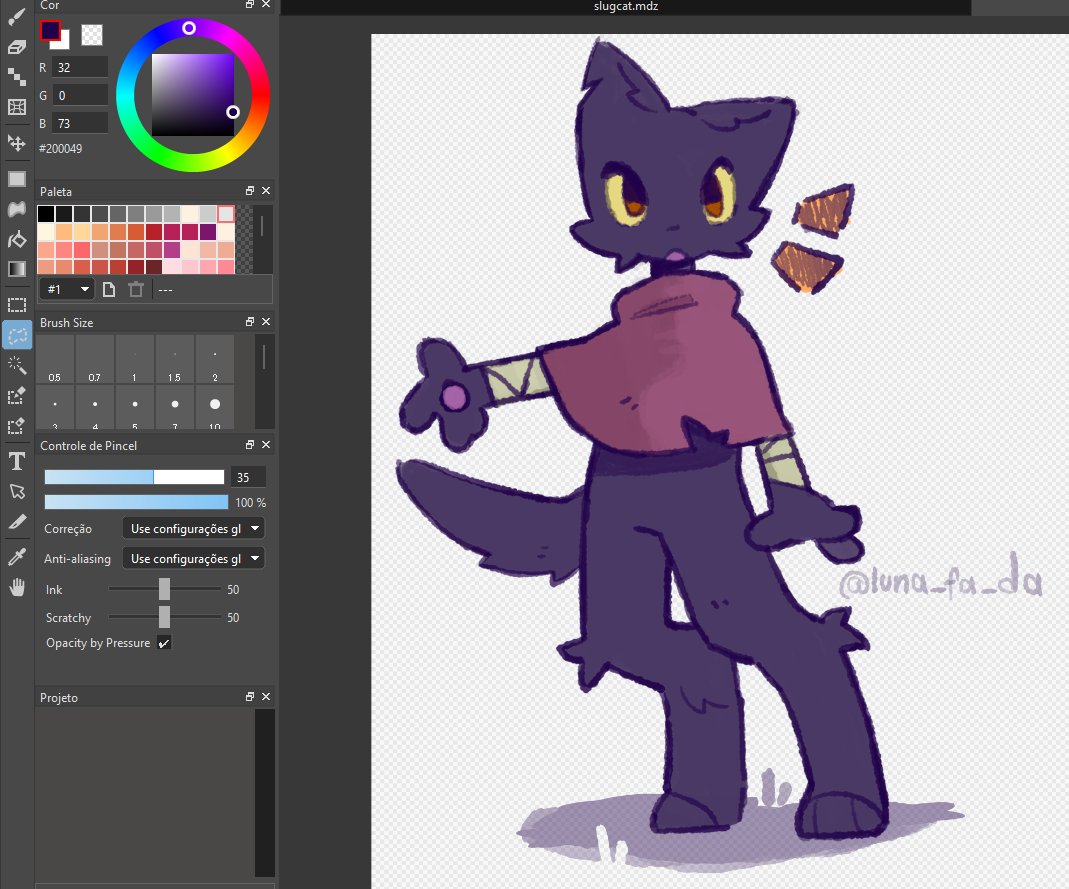This screenshot has height=889, width=1069.
Task: Click the saturation square picker handle
Action: (x=233, y=112)
